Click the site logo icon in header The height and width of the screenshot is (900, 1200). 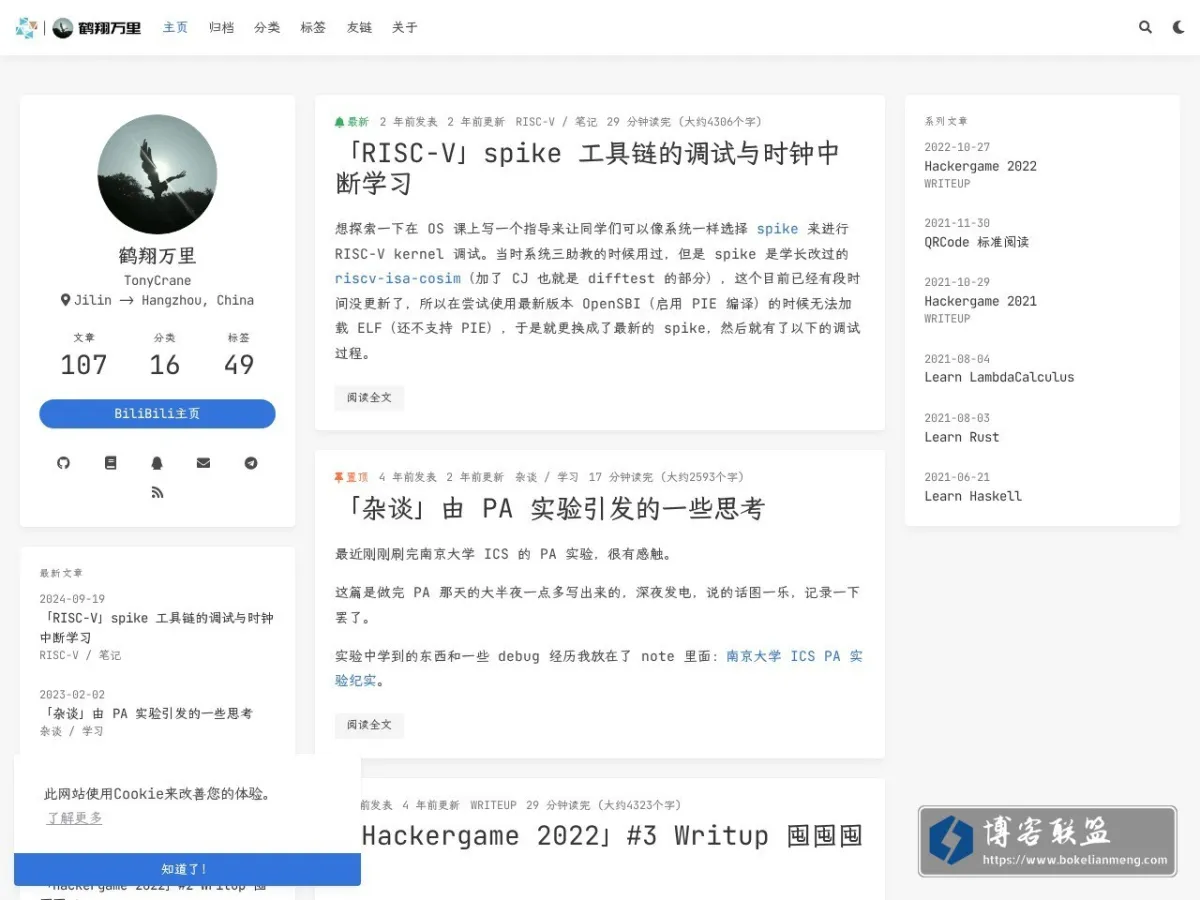pyautogui.click(x=27, y=28)
